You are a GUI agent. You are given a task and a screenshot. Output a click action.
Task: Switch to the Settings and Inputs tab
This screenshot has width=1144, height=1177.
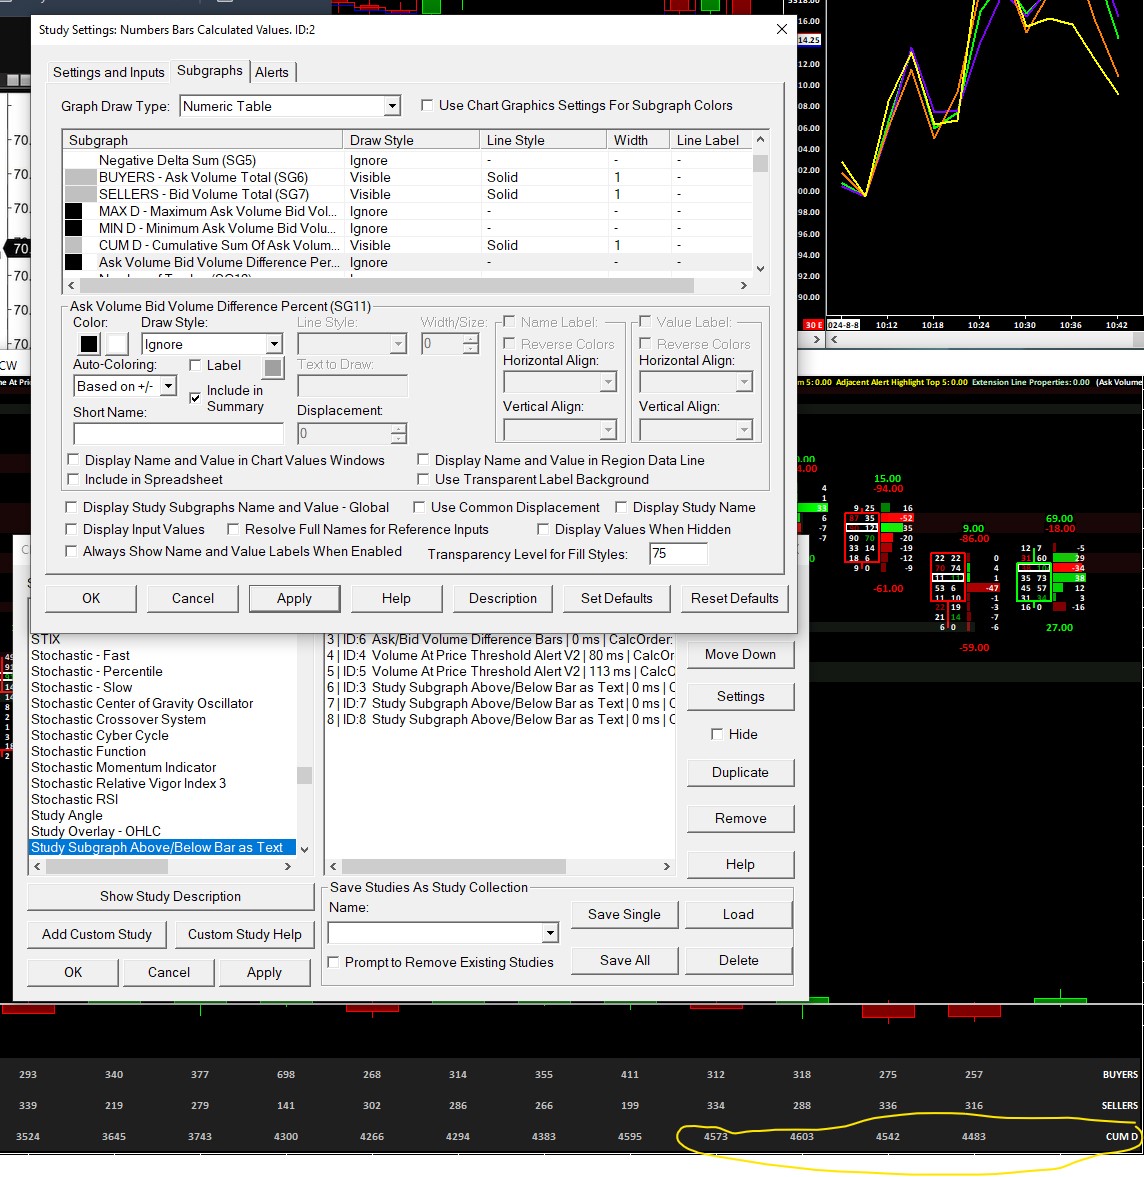click(x=108, y=72)
